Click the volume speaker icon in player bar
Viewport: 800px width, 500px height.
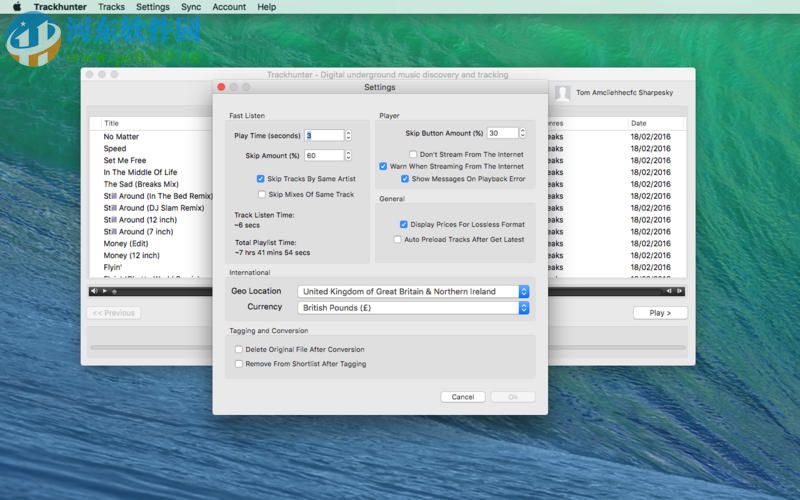(x=94, y=291)
